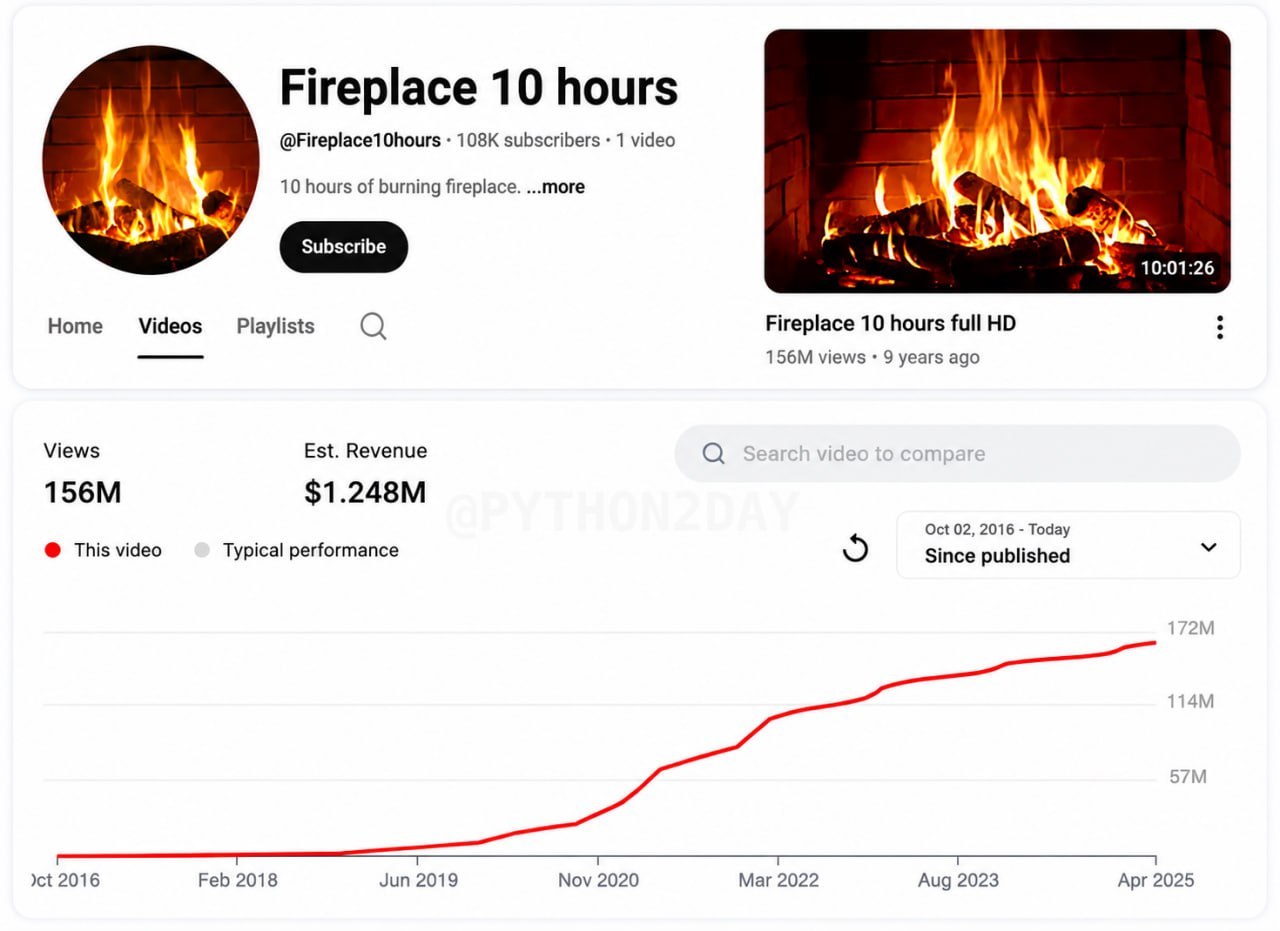The width and height of the screenshot is (1280, 931).
Task: Click the Fireplace channel avatar picture
Action: coord(151,160)
